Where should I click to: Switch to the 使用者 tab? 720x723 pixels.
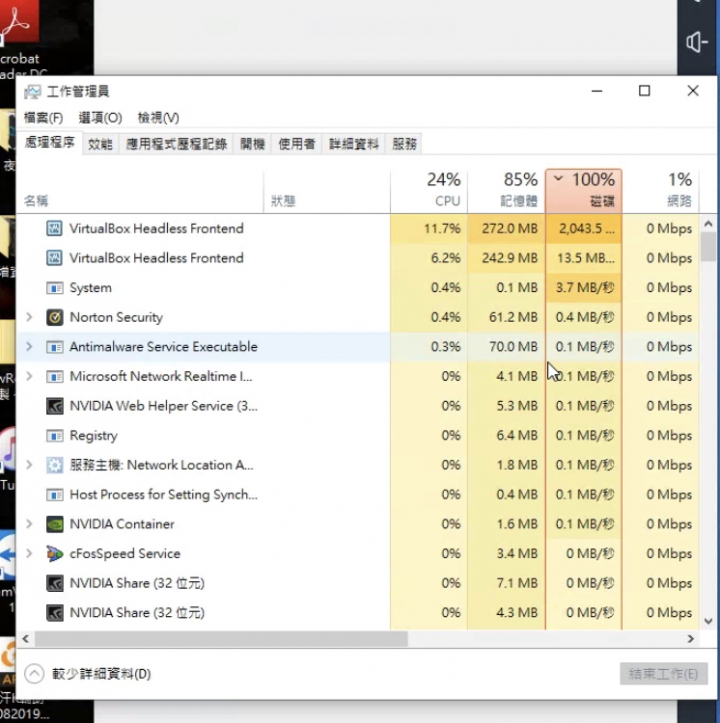tap(297, 144)
